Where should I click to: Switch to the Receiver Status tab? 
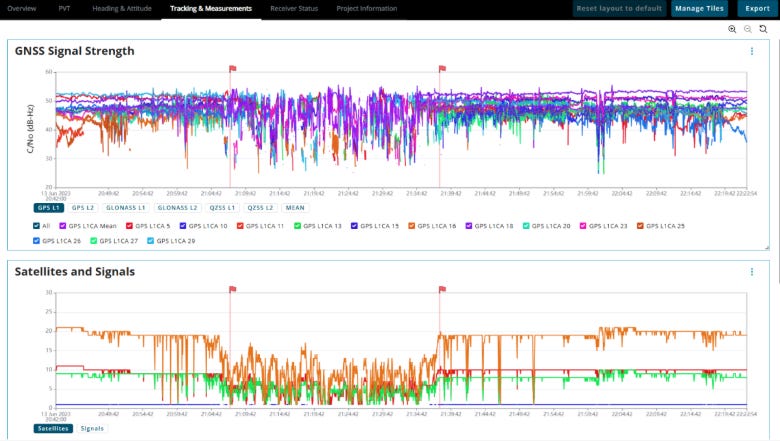294,8
